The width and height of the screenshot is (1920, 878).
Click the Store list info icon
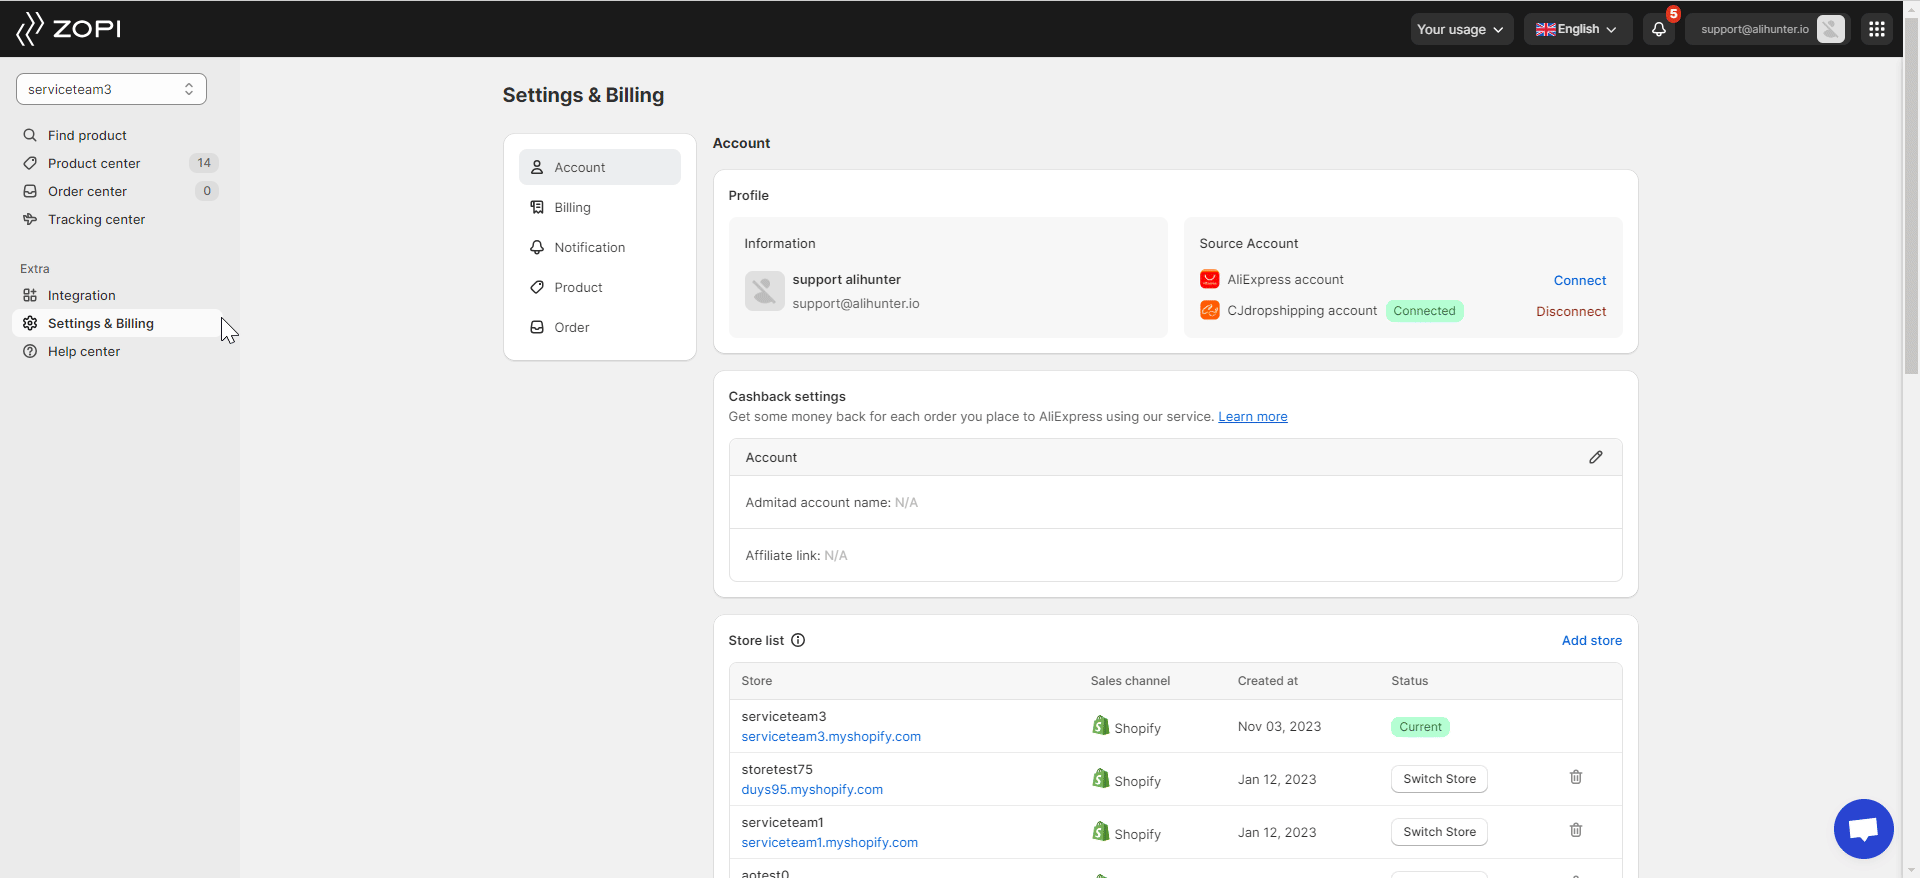[798, 641]
